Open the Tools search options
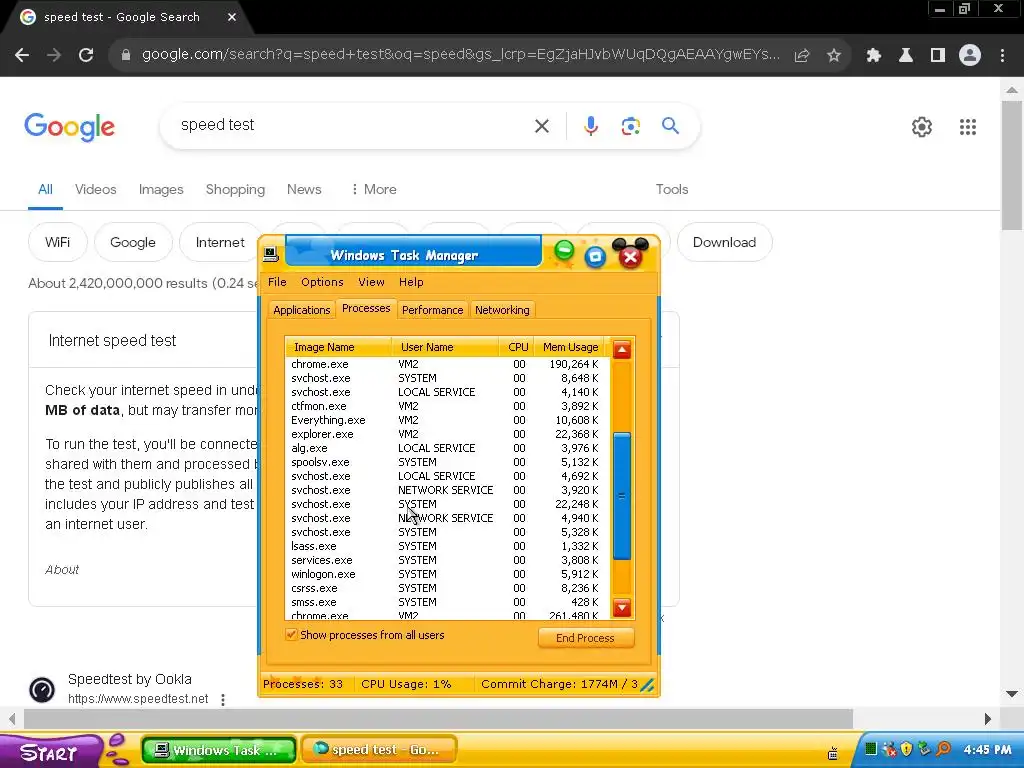 [672, 189]
